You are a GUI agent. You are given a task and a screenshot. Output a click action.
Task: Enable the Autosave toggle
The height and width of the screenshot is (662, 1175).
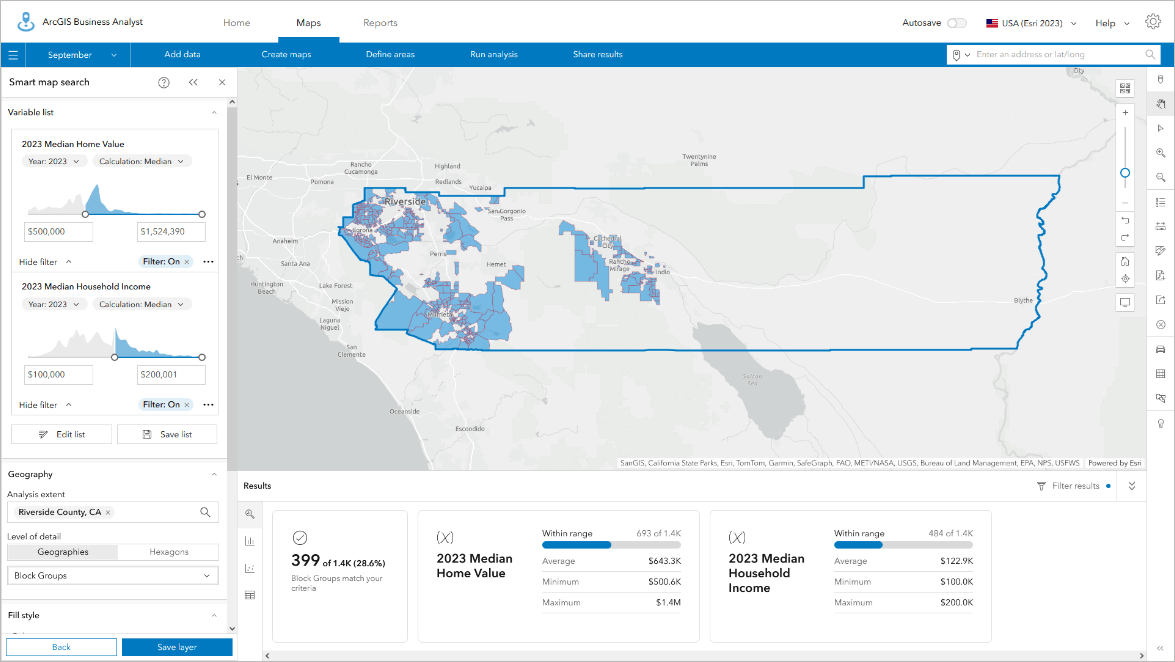(957, 22)
